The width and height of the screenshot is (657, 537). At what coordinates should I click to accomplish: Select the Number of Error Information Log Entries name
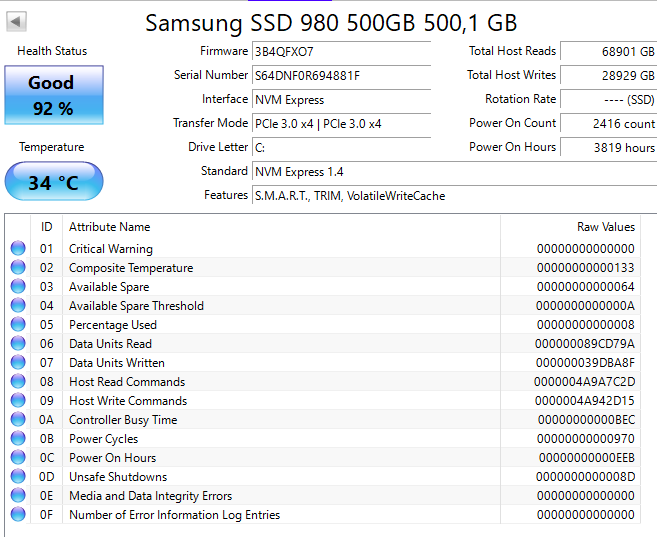pyautogui.click(x=174, y=515)
